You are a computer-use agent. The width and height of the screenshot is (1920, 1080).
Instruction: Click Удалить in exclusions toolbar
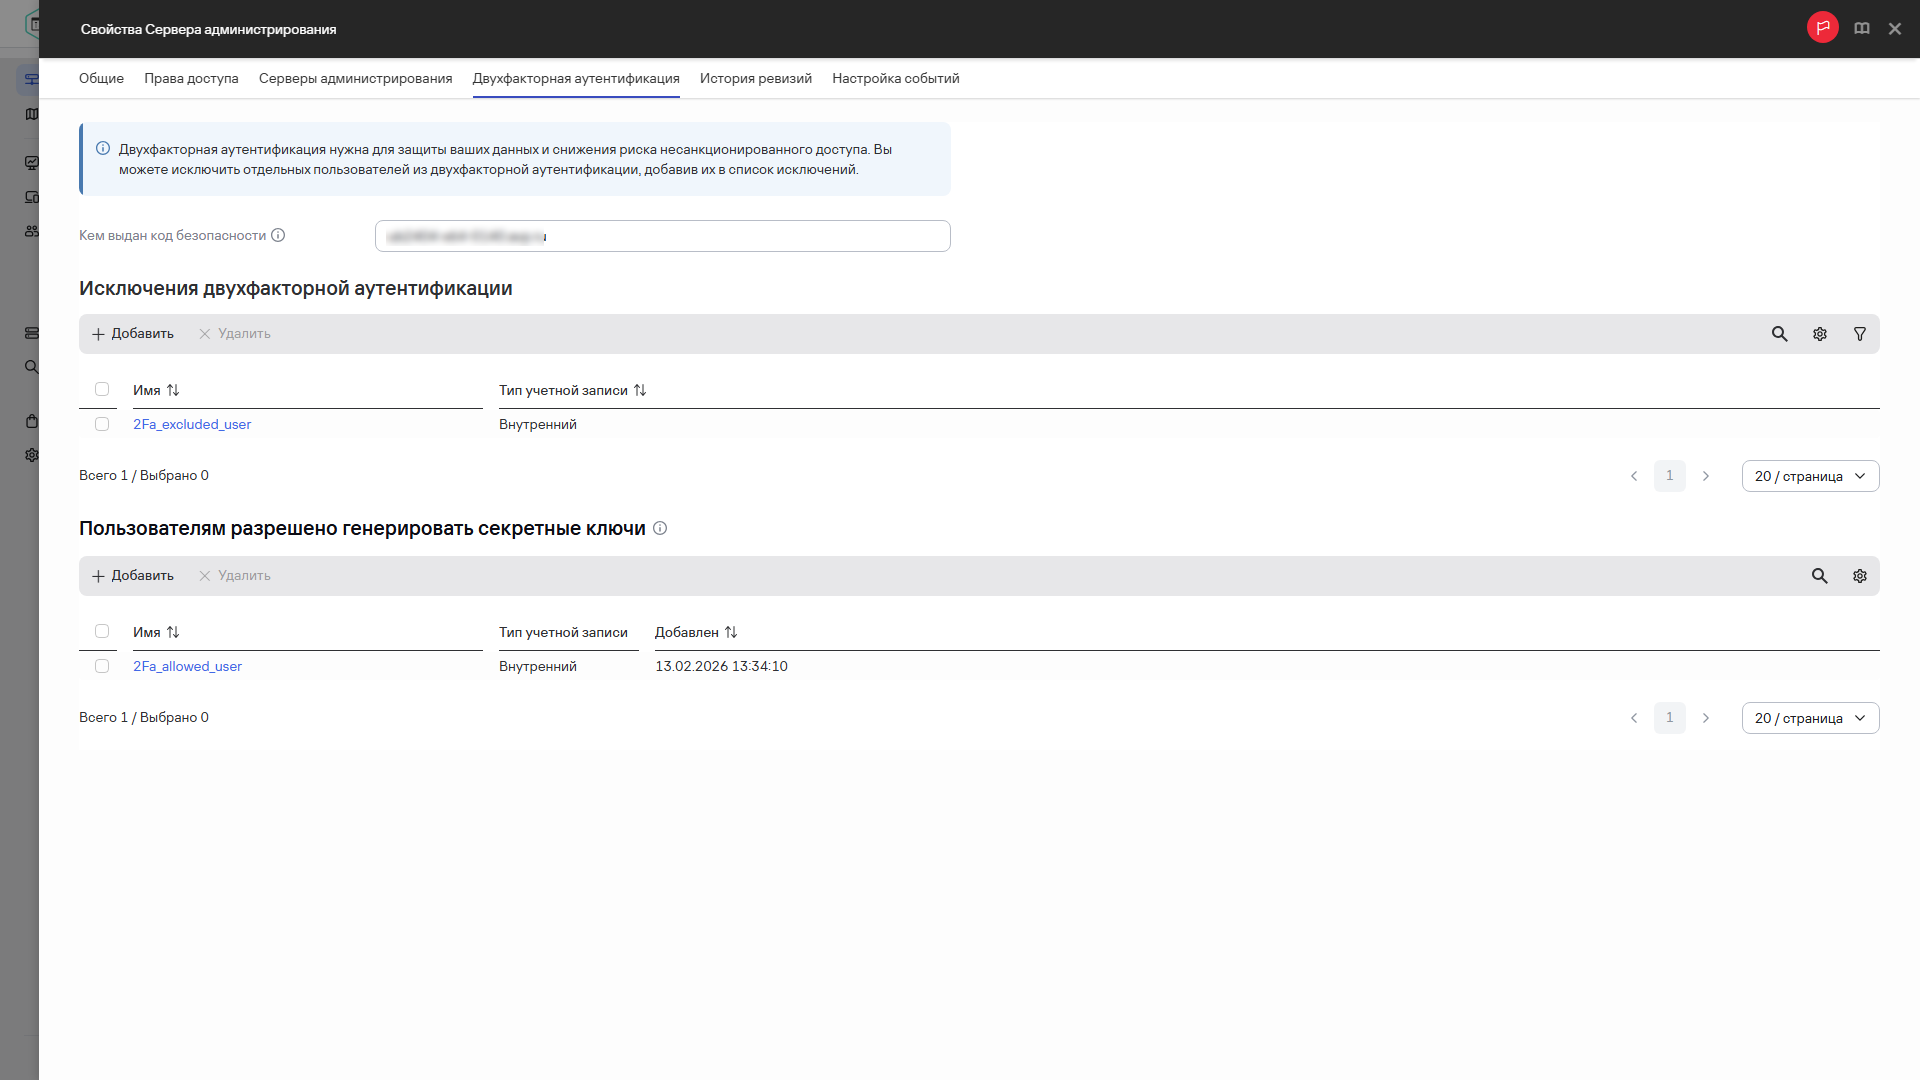click(x=234, y=334)
